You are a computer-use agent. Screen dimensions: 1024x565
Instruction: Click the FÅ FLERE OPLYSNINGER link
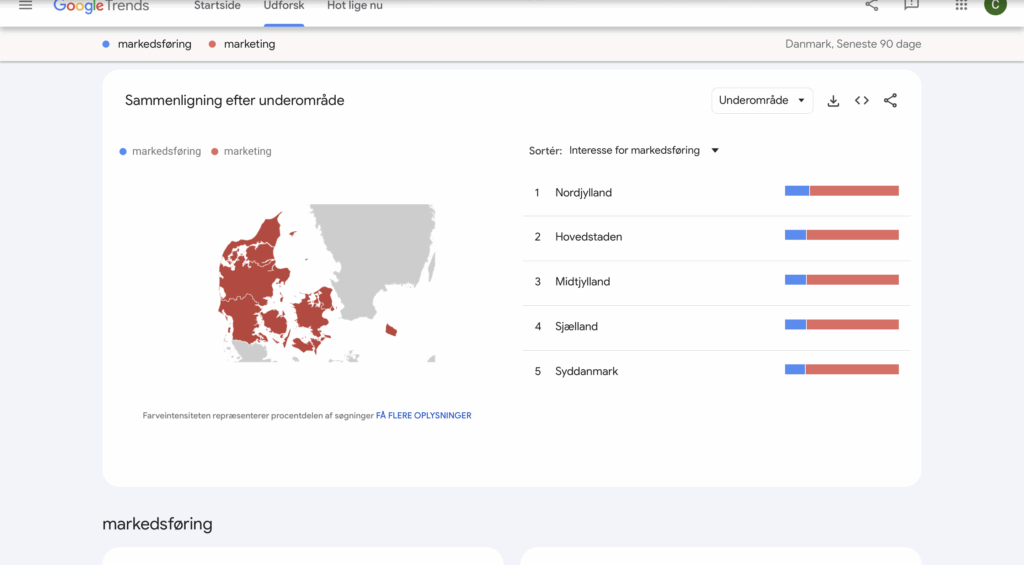tap(423, 416)
